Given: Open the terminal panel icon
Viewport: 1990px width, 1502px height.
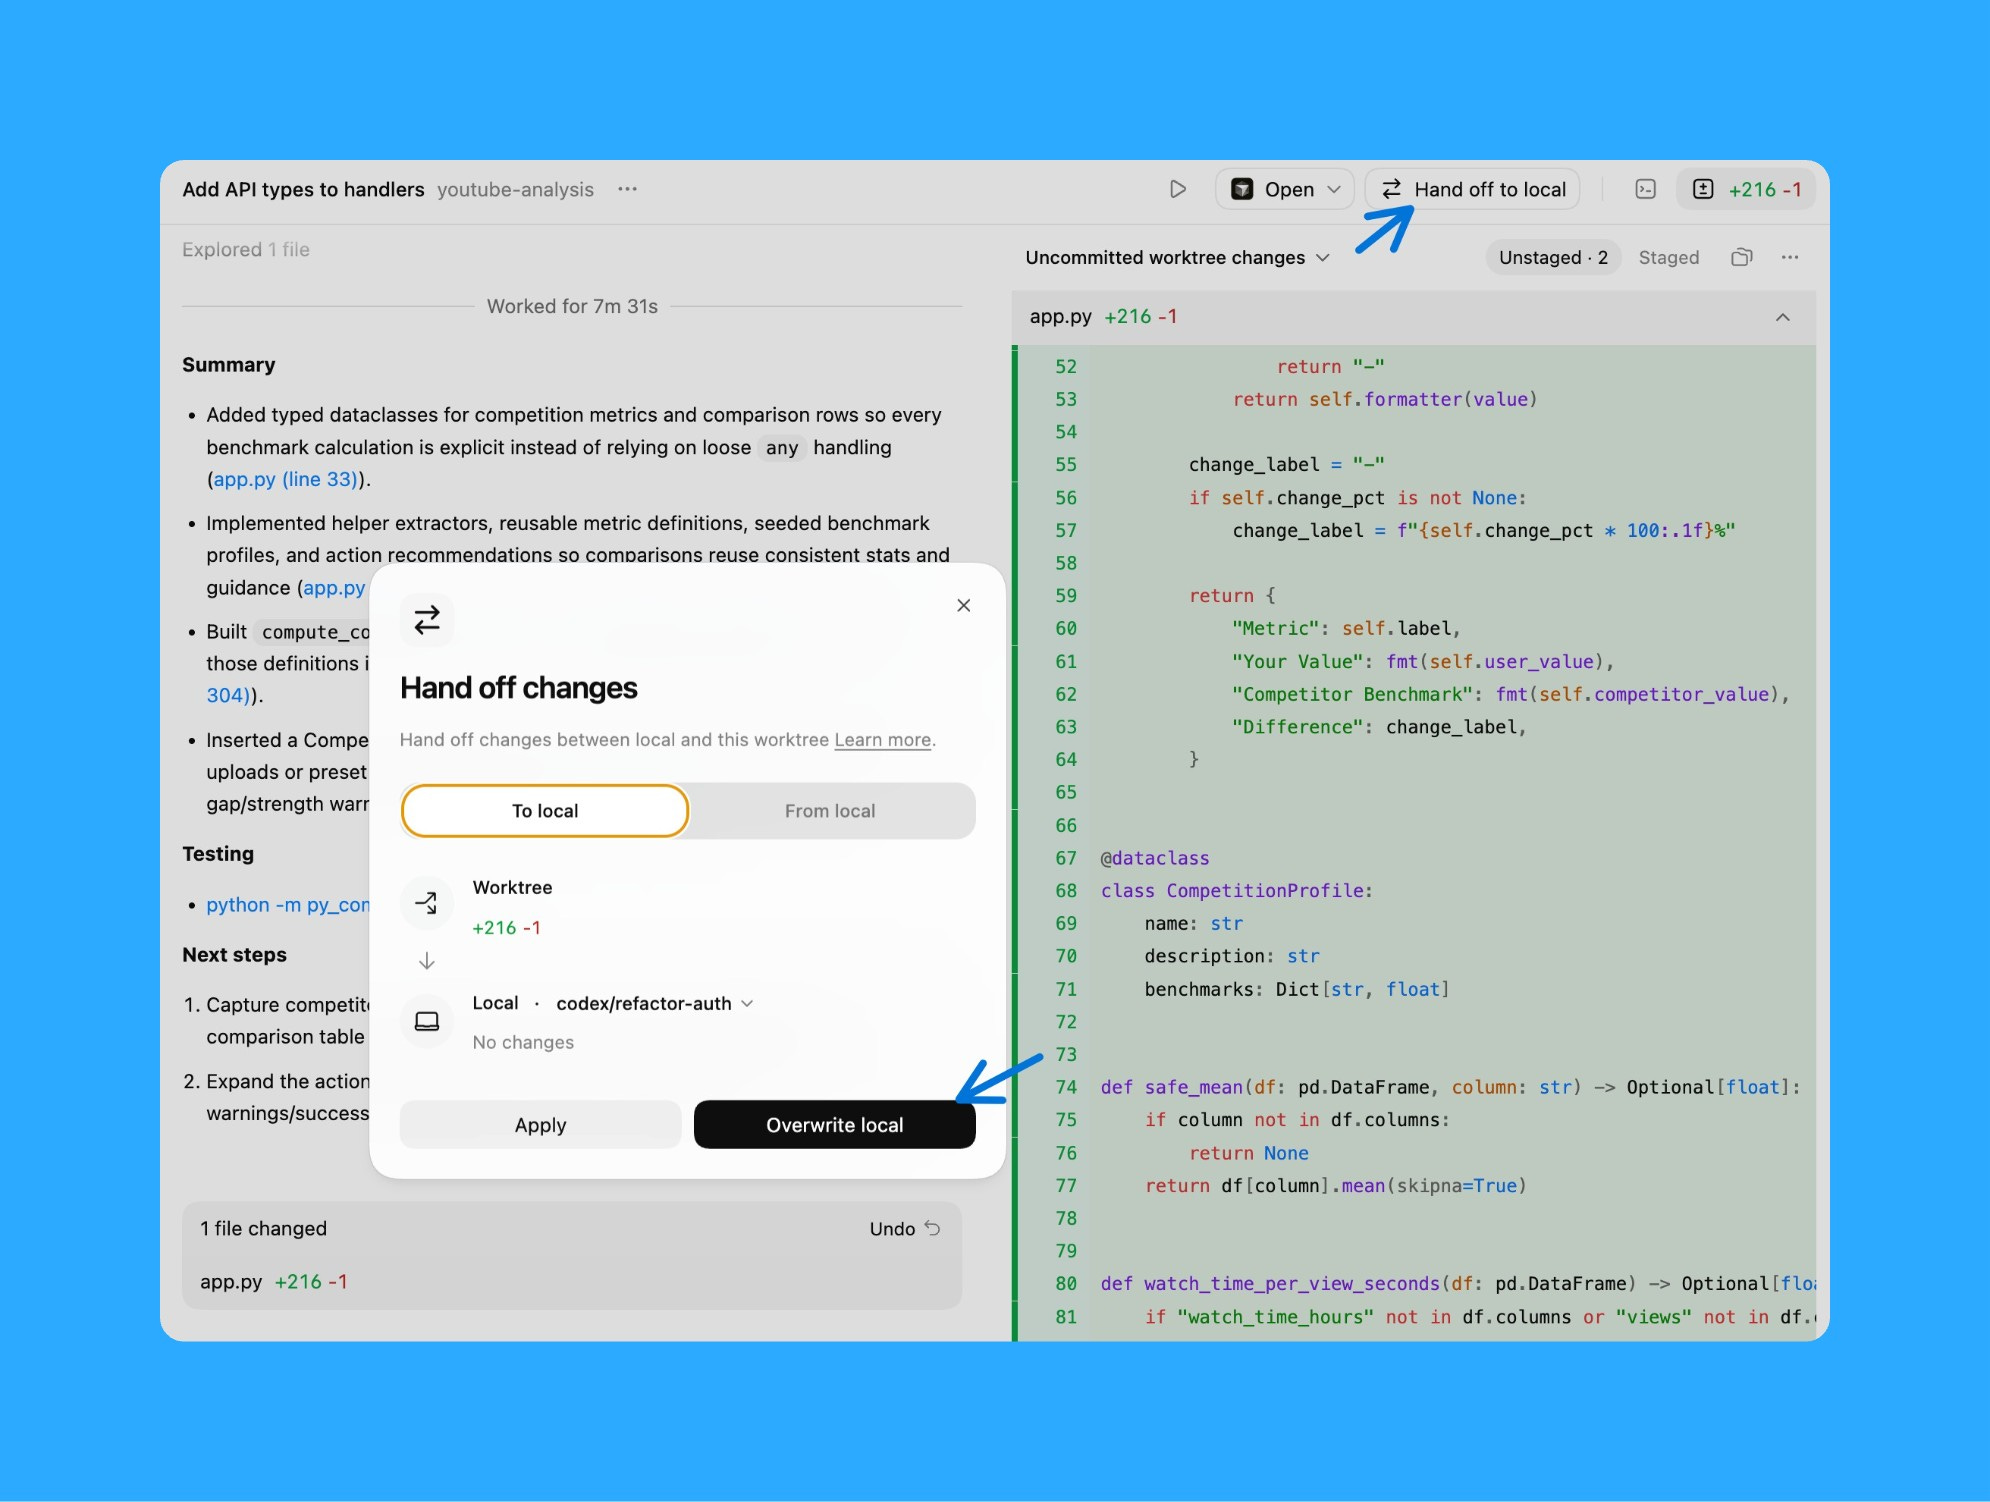Looking at the screenshot, I should coord(1645,189).
